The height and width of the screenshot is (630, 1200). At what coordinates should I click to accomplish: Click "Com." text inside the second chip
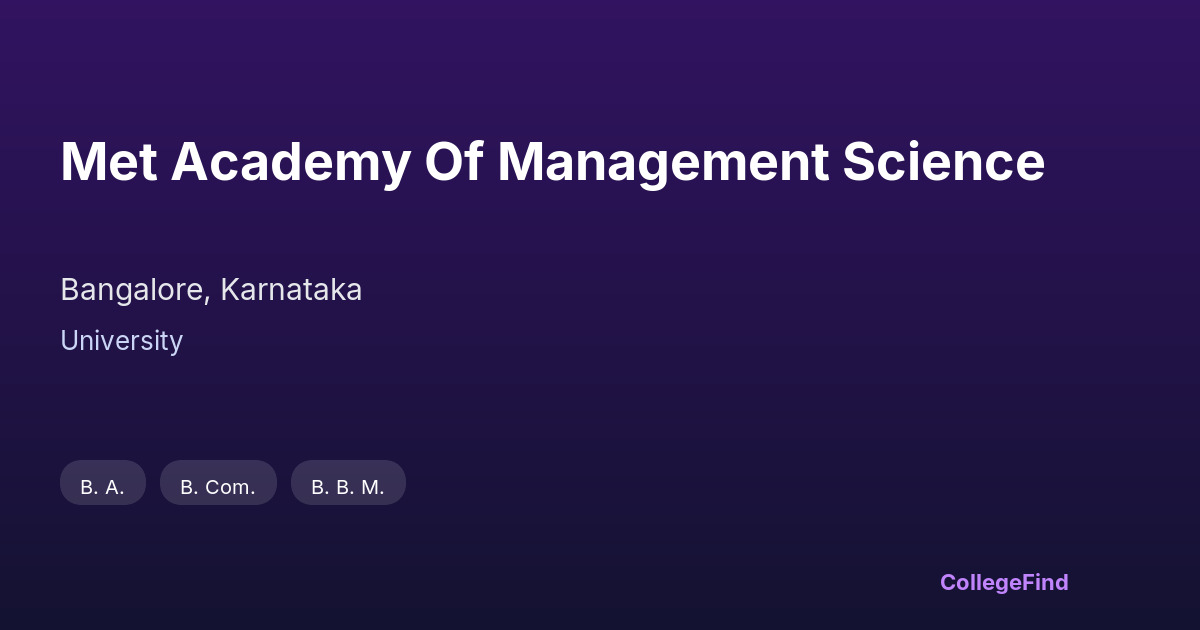point(229,488)
